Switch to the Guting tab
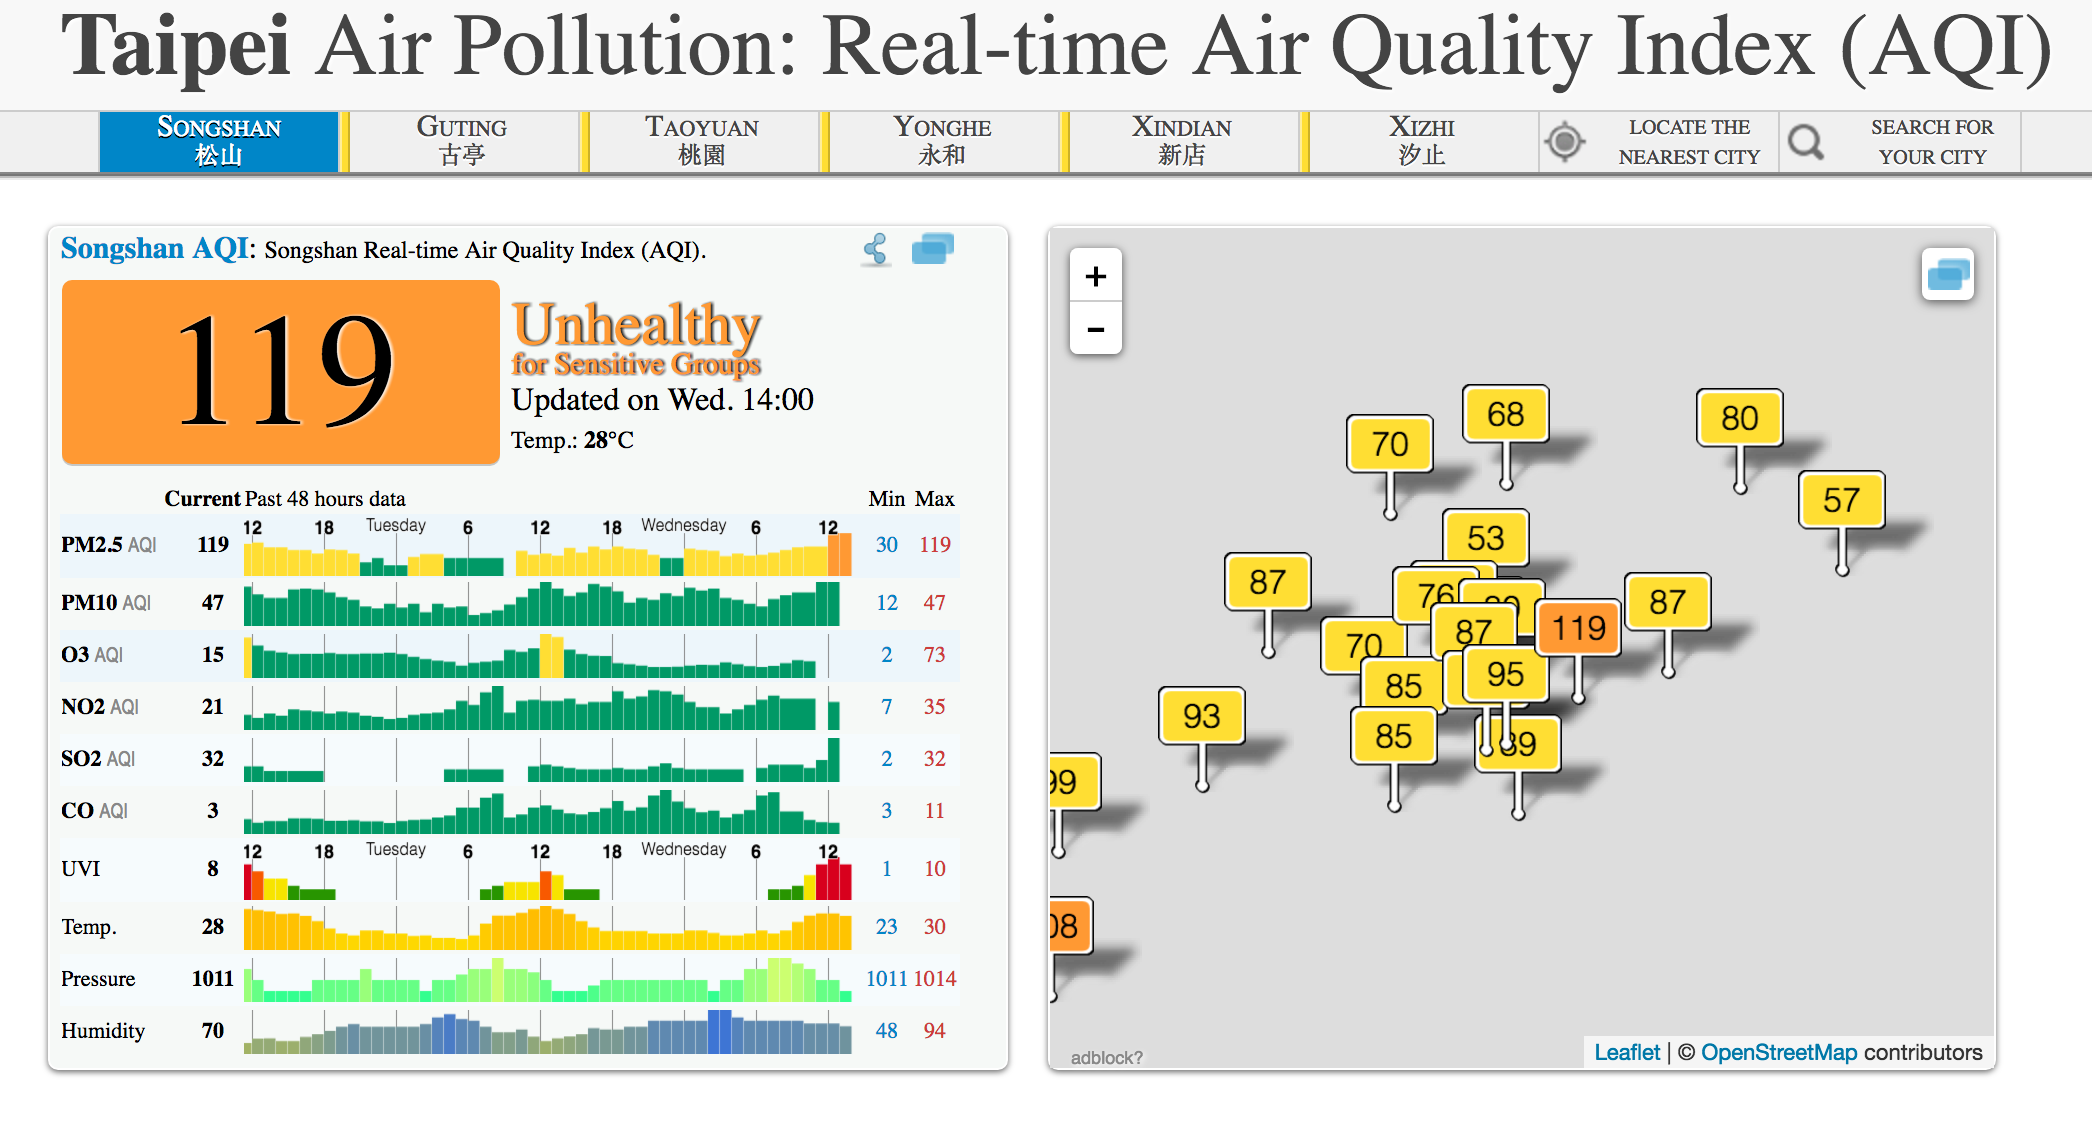 point(461,141)
